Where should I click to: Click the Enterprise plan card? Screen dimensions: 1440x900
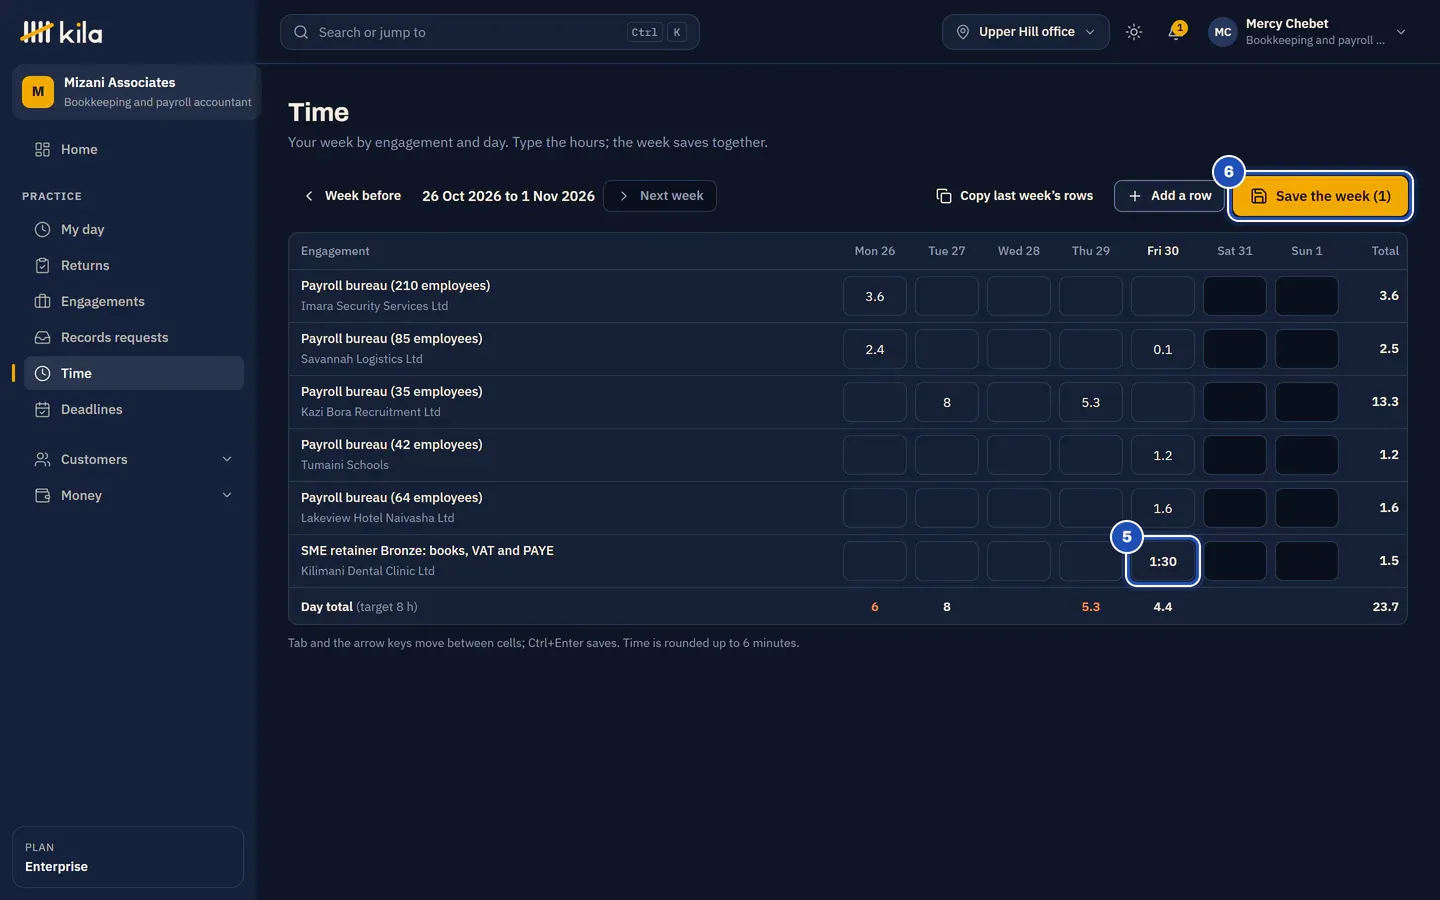tap(128, 857)
